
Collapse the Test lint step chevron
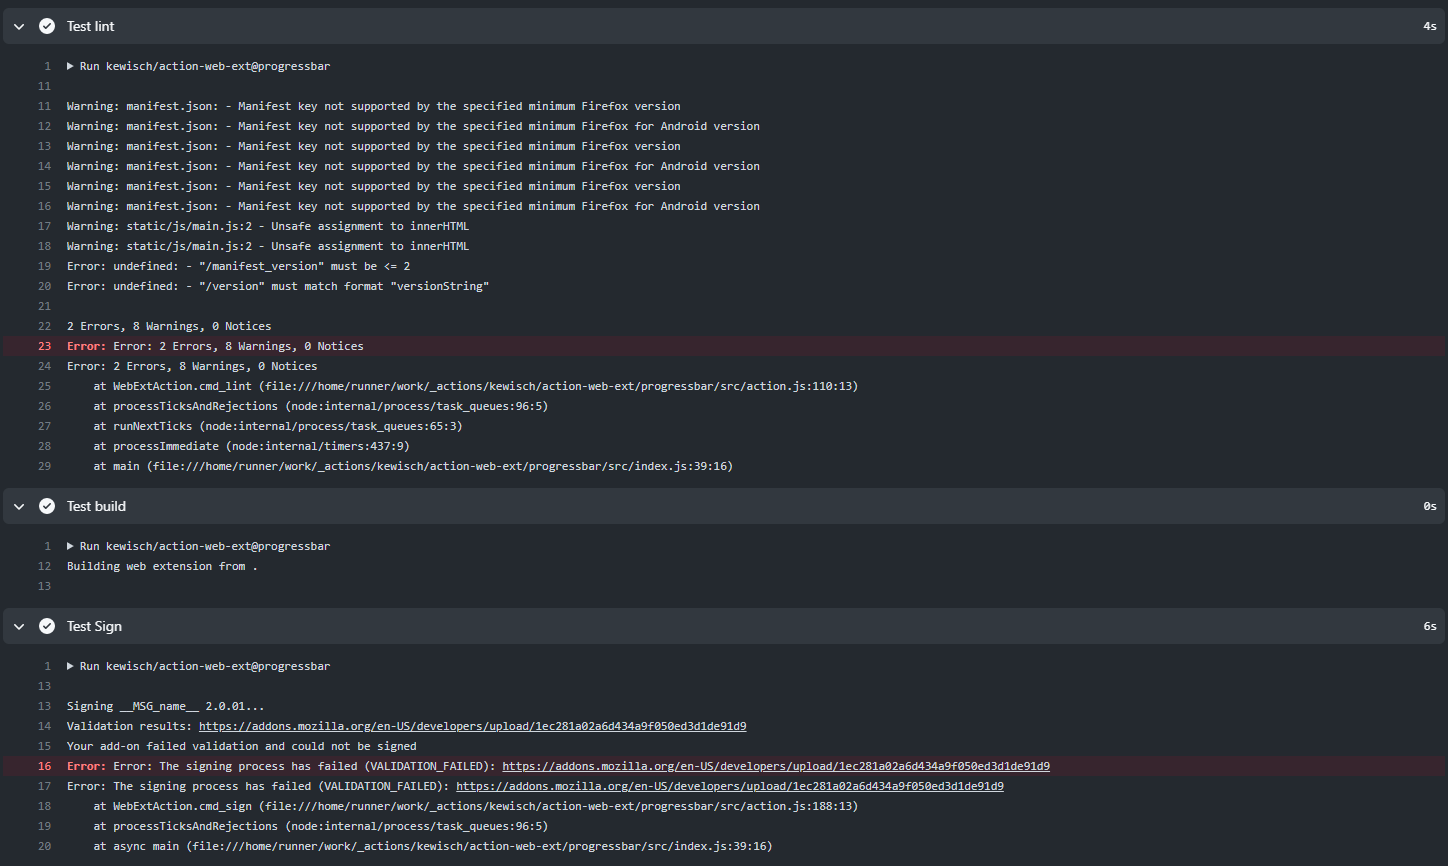pos(19,26)
